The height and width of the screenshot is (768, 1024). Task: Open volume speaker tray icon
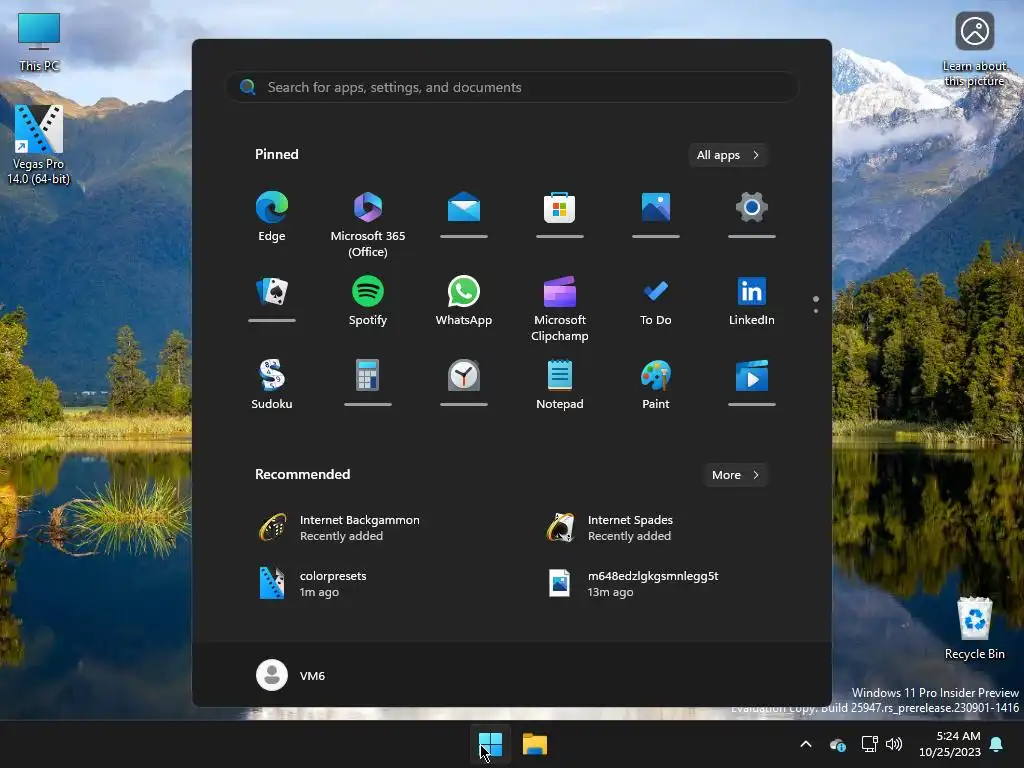(894, 744)
